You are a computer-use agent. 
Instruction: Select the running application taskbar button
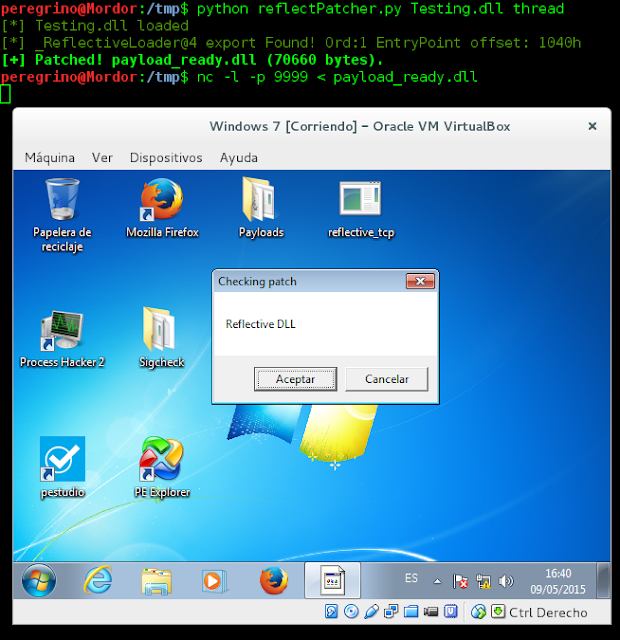pos(332,580)
